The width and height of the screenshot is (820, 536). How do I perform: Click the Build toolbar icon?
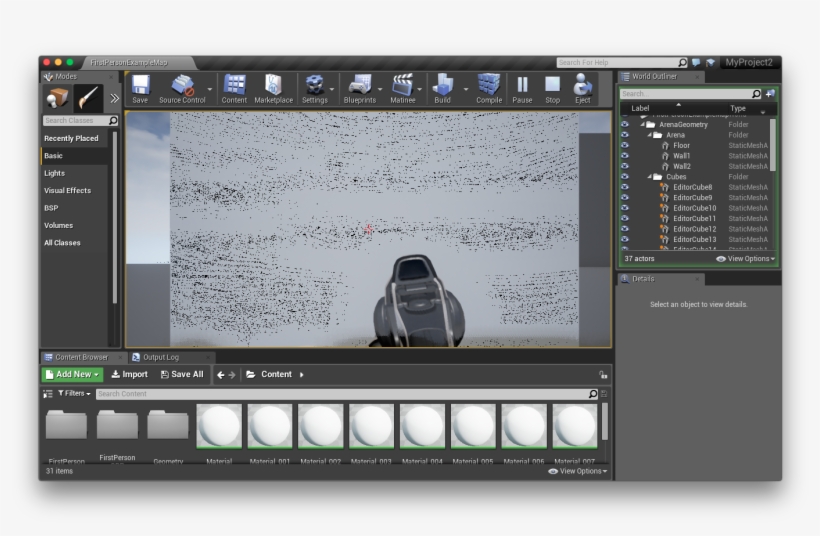click(442, 88)
